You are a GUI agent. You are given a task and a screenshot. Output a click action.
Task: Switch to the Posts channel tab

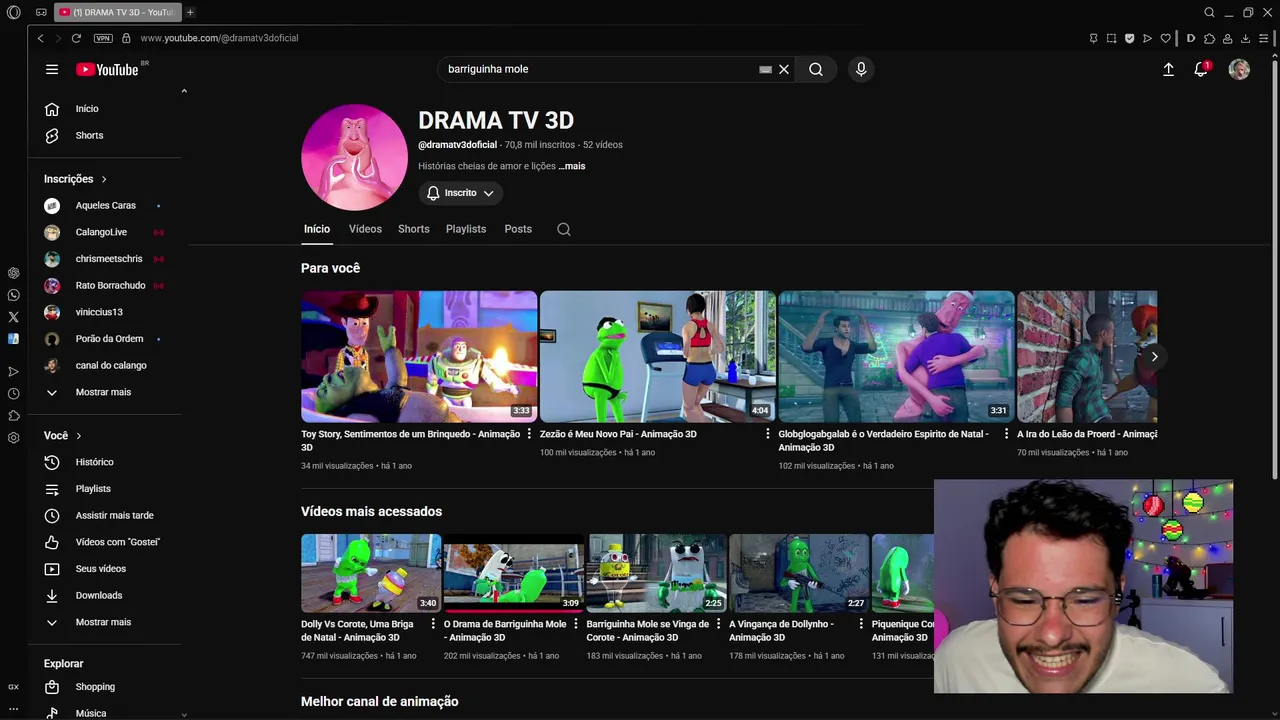518,229
